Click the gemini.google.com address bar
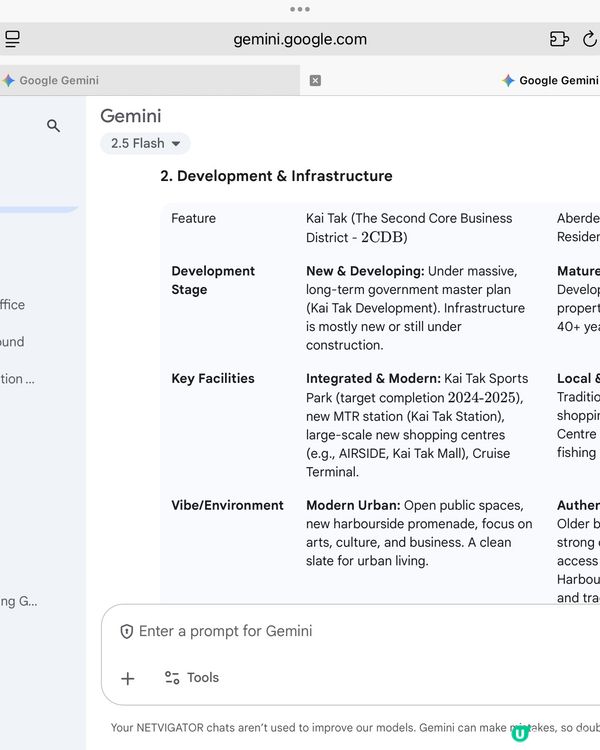Image resolution: width=600 pixels, height=750 pixels. [300, 39]
